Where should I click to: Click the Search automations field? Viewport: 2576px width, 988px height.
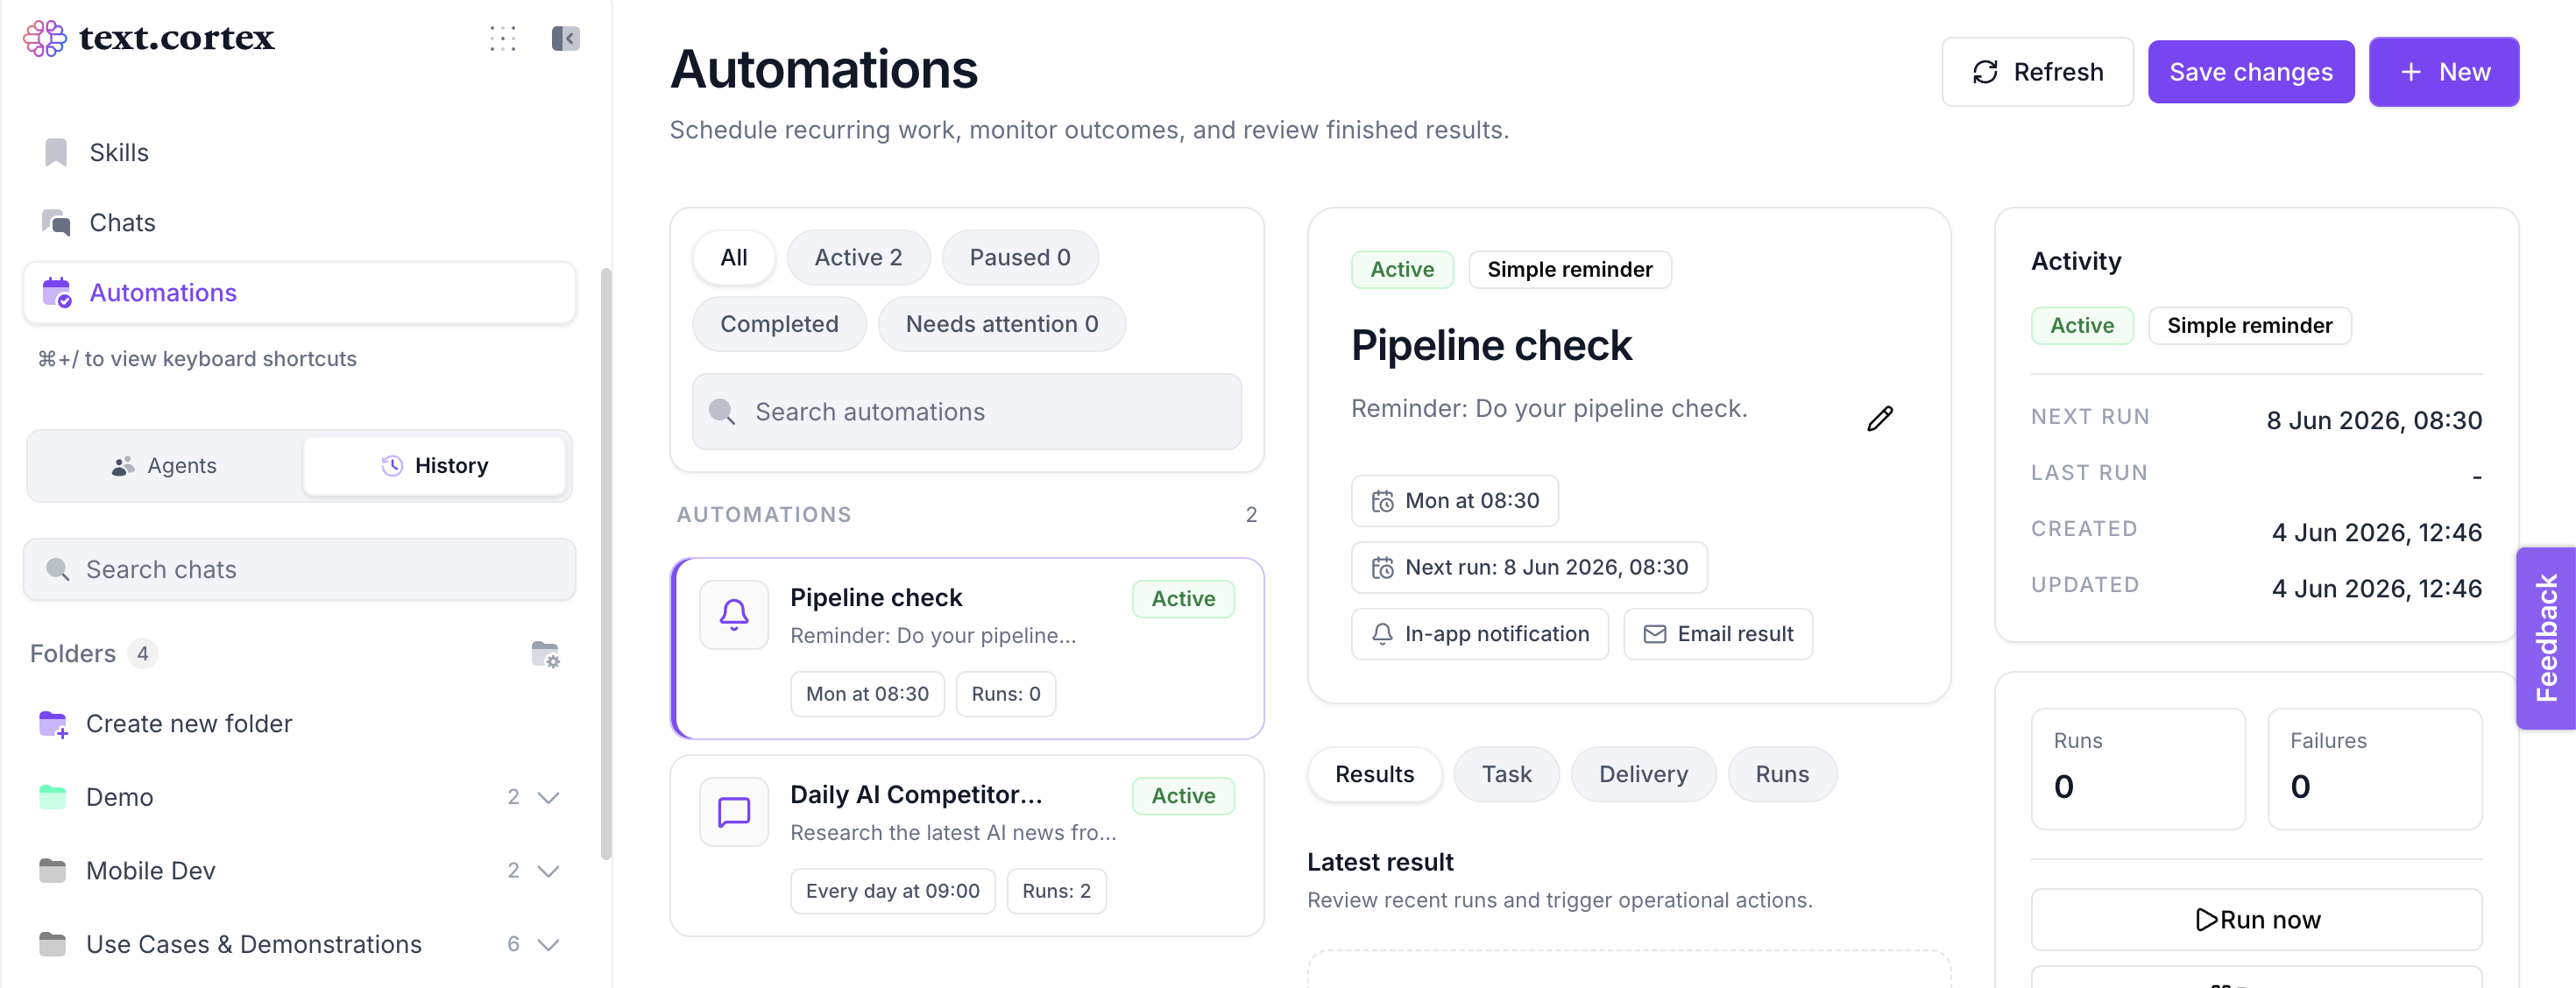[967, 411]
